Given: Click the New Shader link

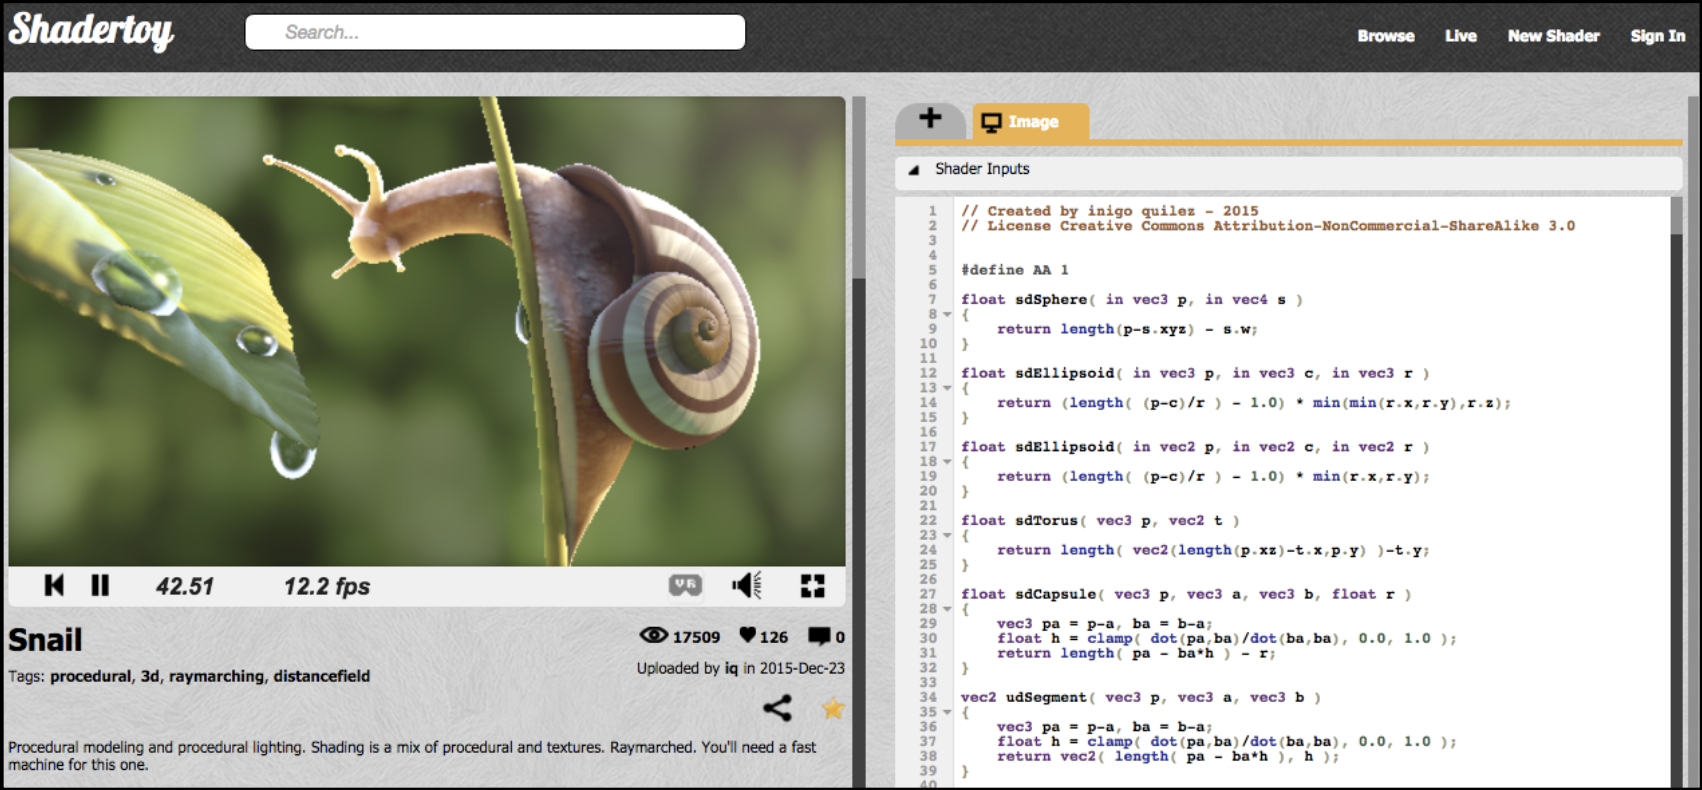Looking at the screenshot, I should (1553, 36).
